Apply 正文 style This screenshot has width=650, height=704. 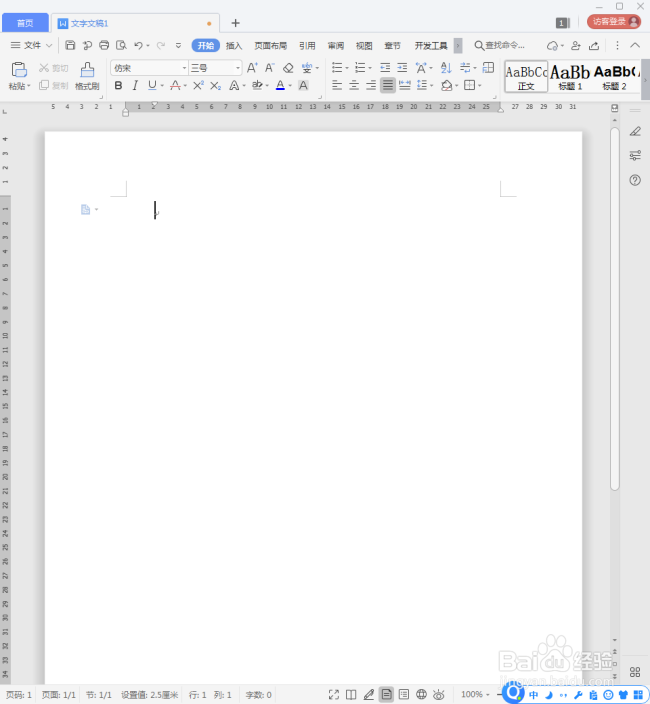[526, 77]
